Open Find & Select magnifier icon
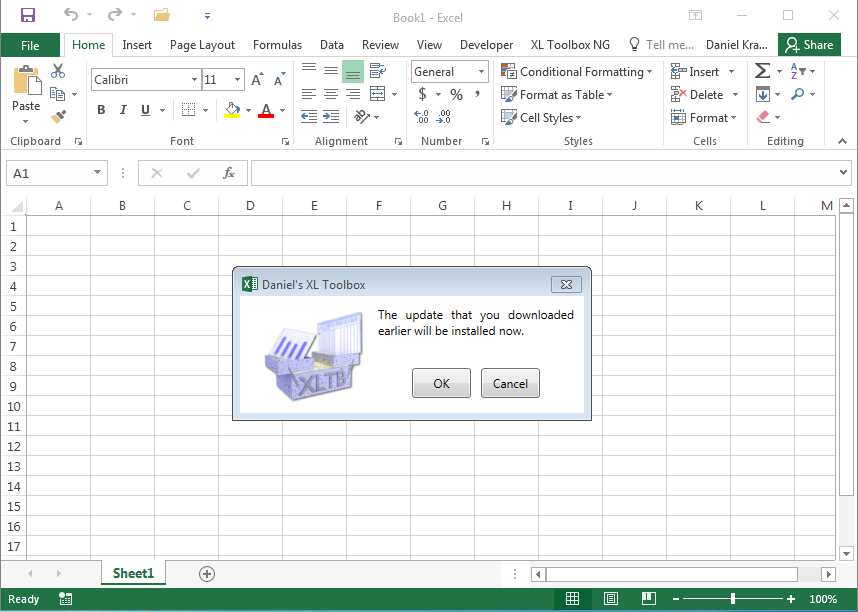Screen dimensions: 858x612 point(797,94)
